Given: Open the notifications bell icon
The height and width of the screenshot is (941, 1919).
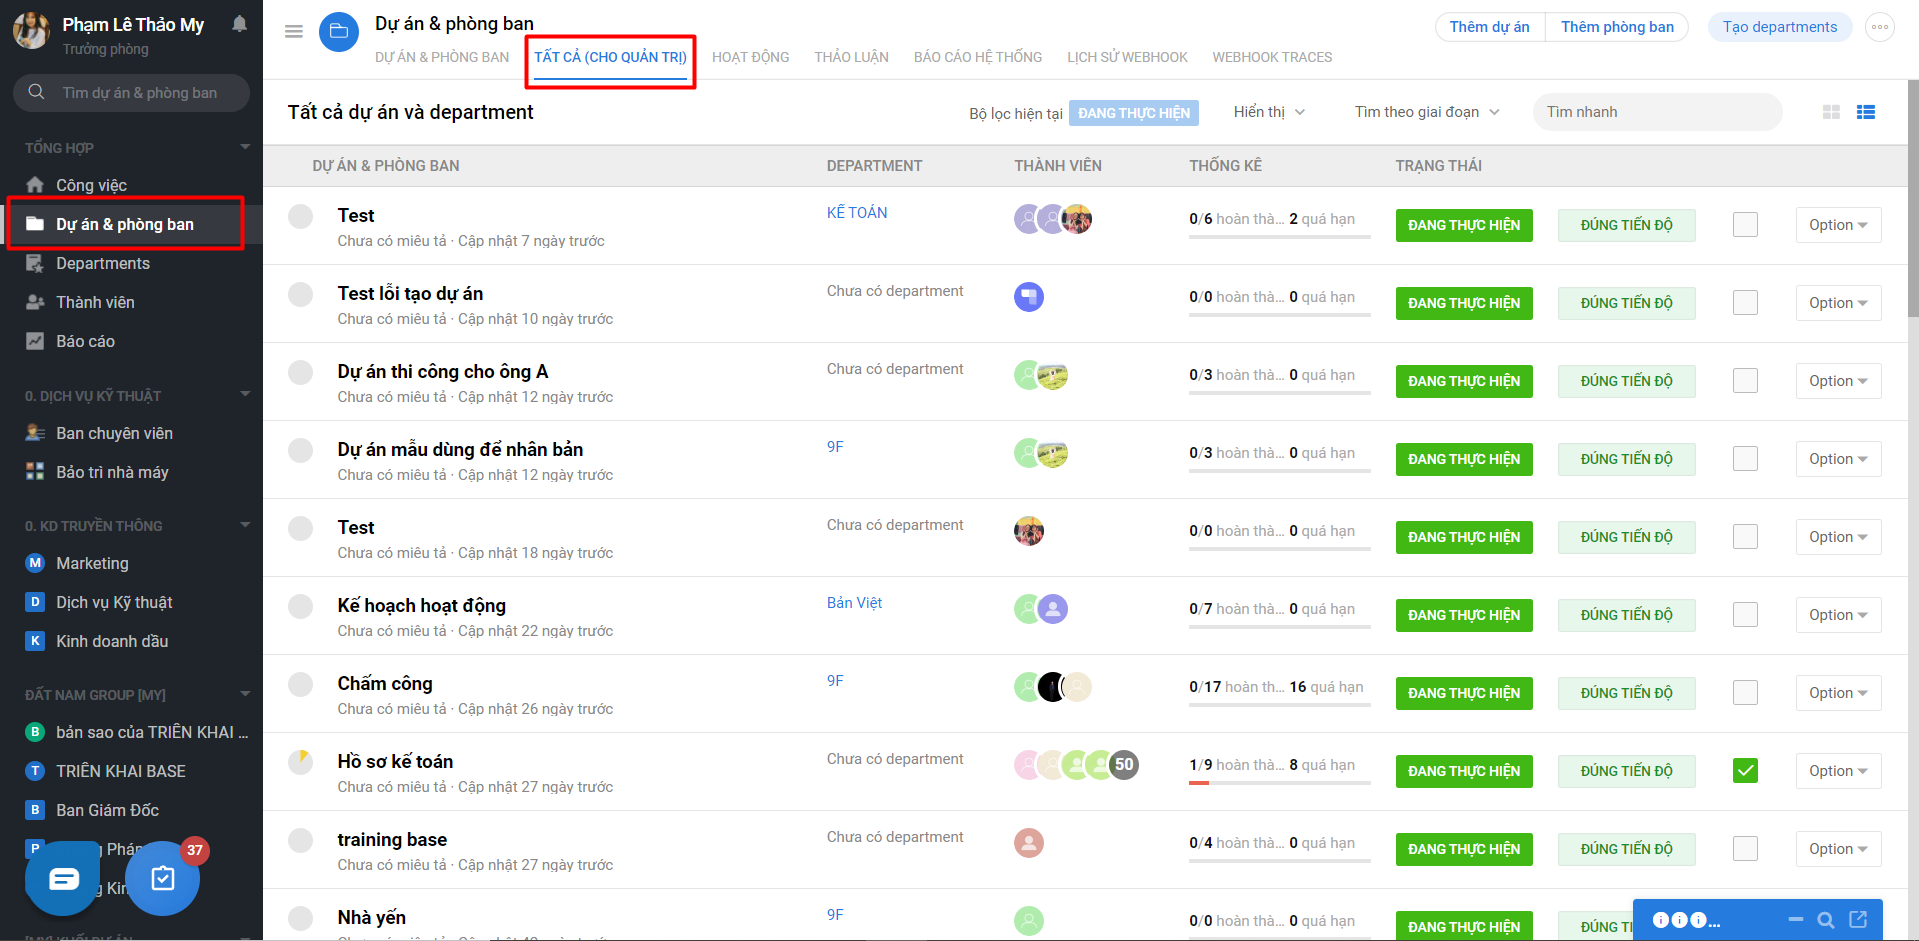Looking at the screenshot, I should [x=239, y=23].
